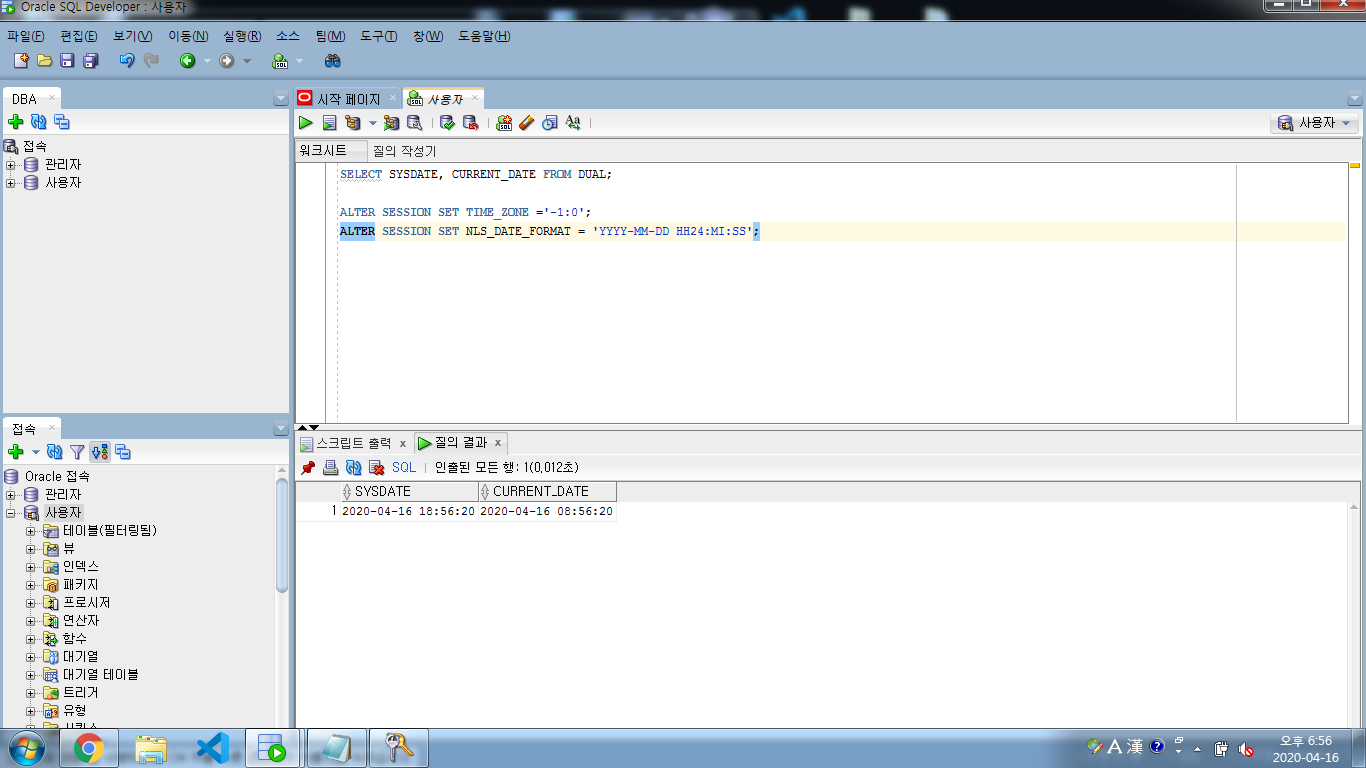Open the 도움말(H) menu

(484, 36)
